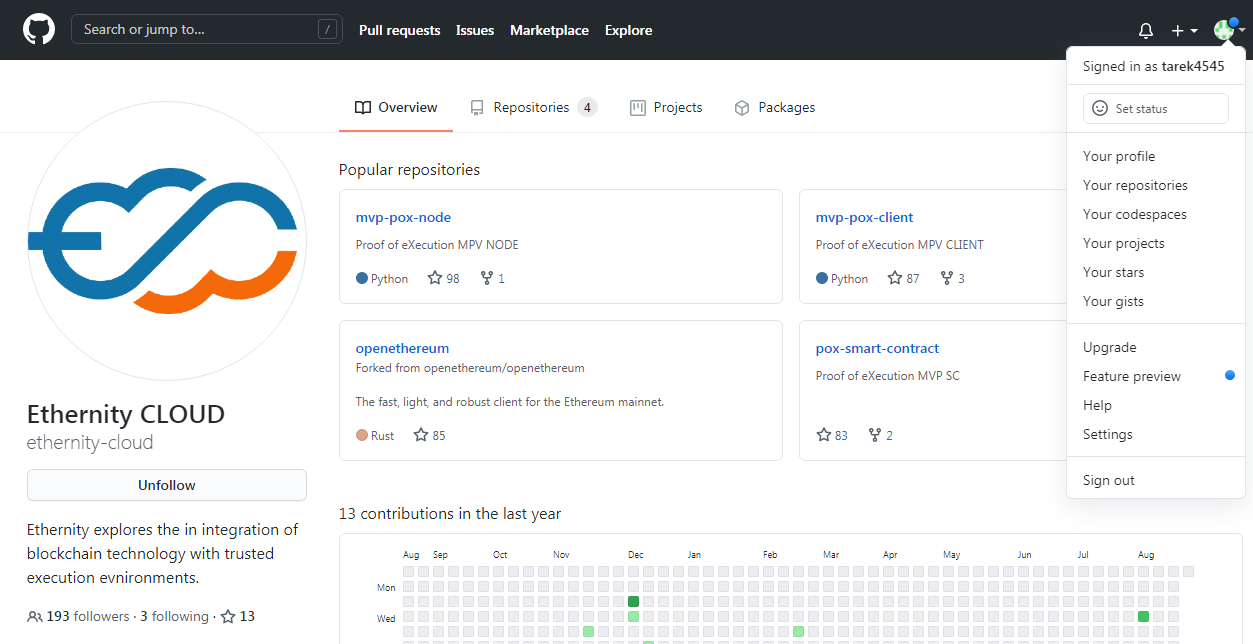Click star count 98 on mvp-pox-node
Viewport: 1253px width, 644px height.
443,278
